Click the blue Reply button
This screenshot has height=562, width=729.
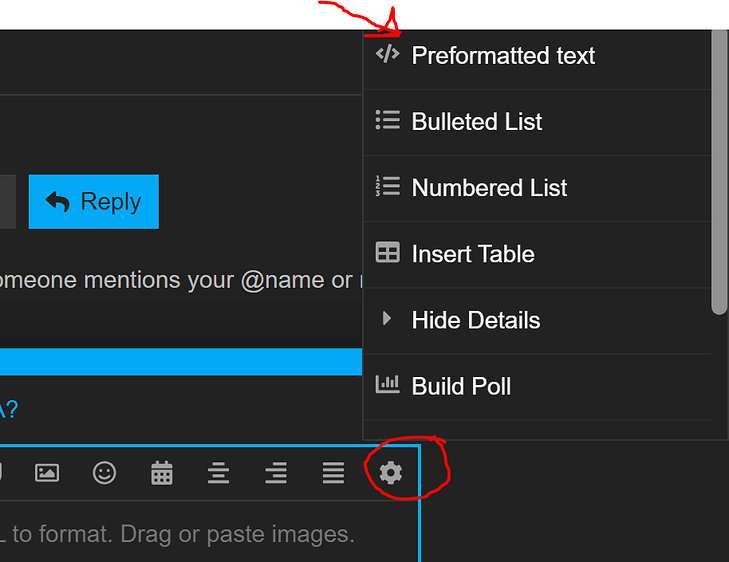pyautogui.click(x=93, y=202)
